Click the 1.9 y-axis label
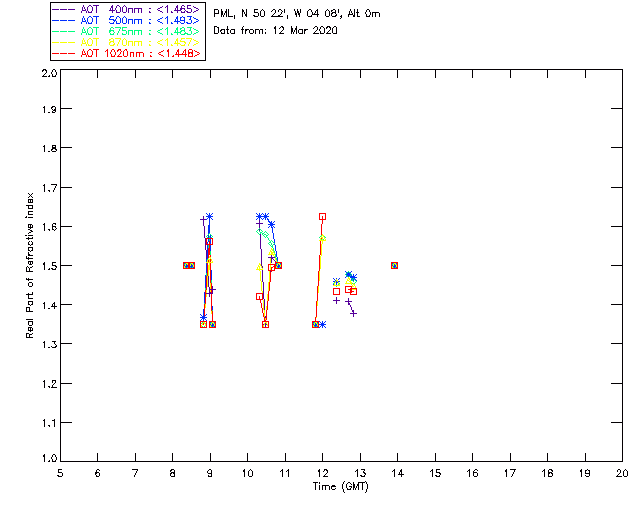The image size is (640, 512). [x=49, y=109]
